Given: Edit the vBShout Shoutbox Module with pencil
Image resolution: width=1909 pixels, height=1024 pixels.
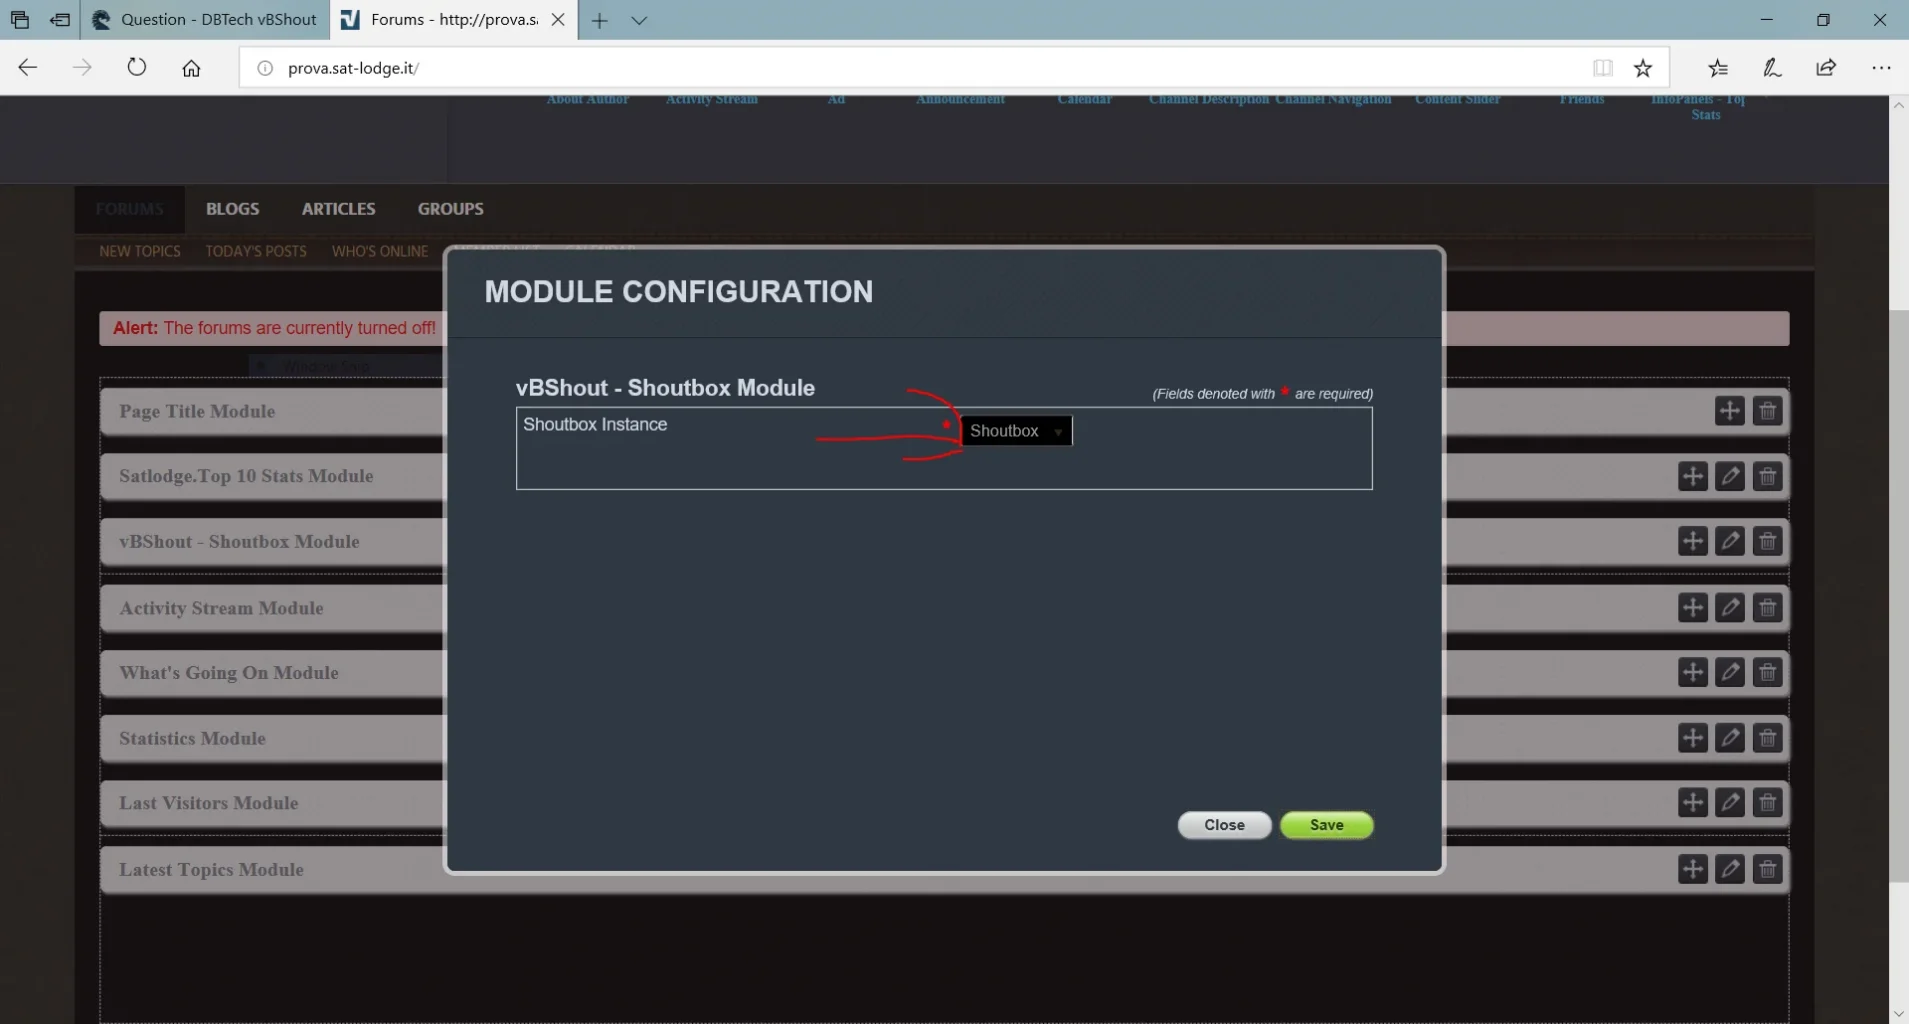Looking at the screenshot, I should tap(1729, 541).
